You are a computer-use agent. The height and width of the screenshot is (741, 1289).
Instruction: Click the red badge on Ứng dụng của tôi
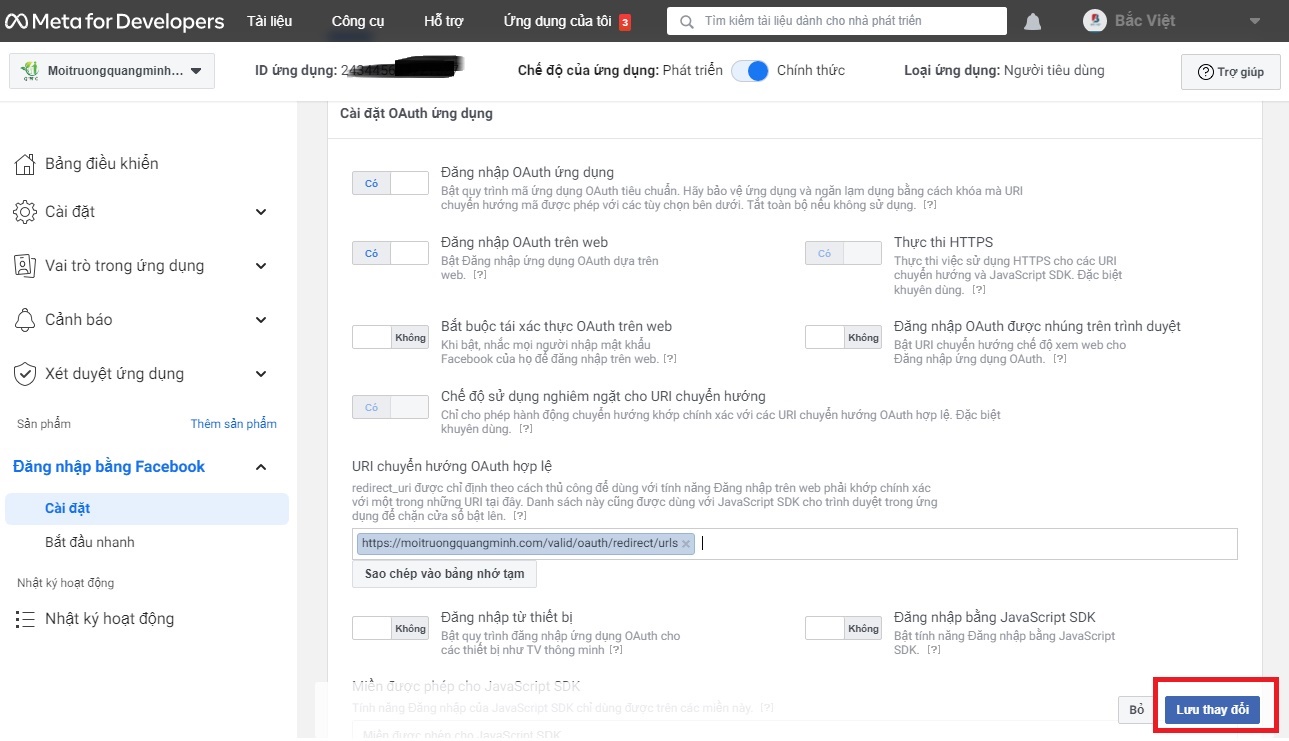(625, 22)
